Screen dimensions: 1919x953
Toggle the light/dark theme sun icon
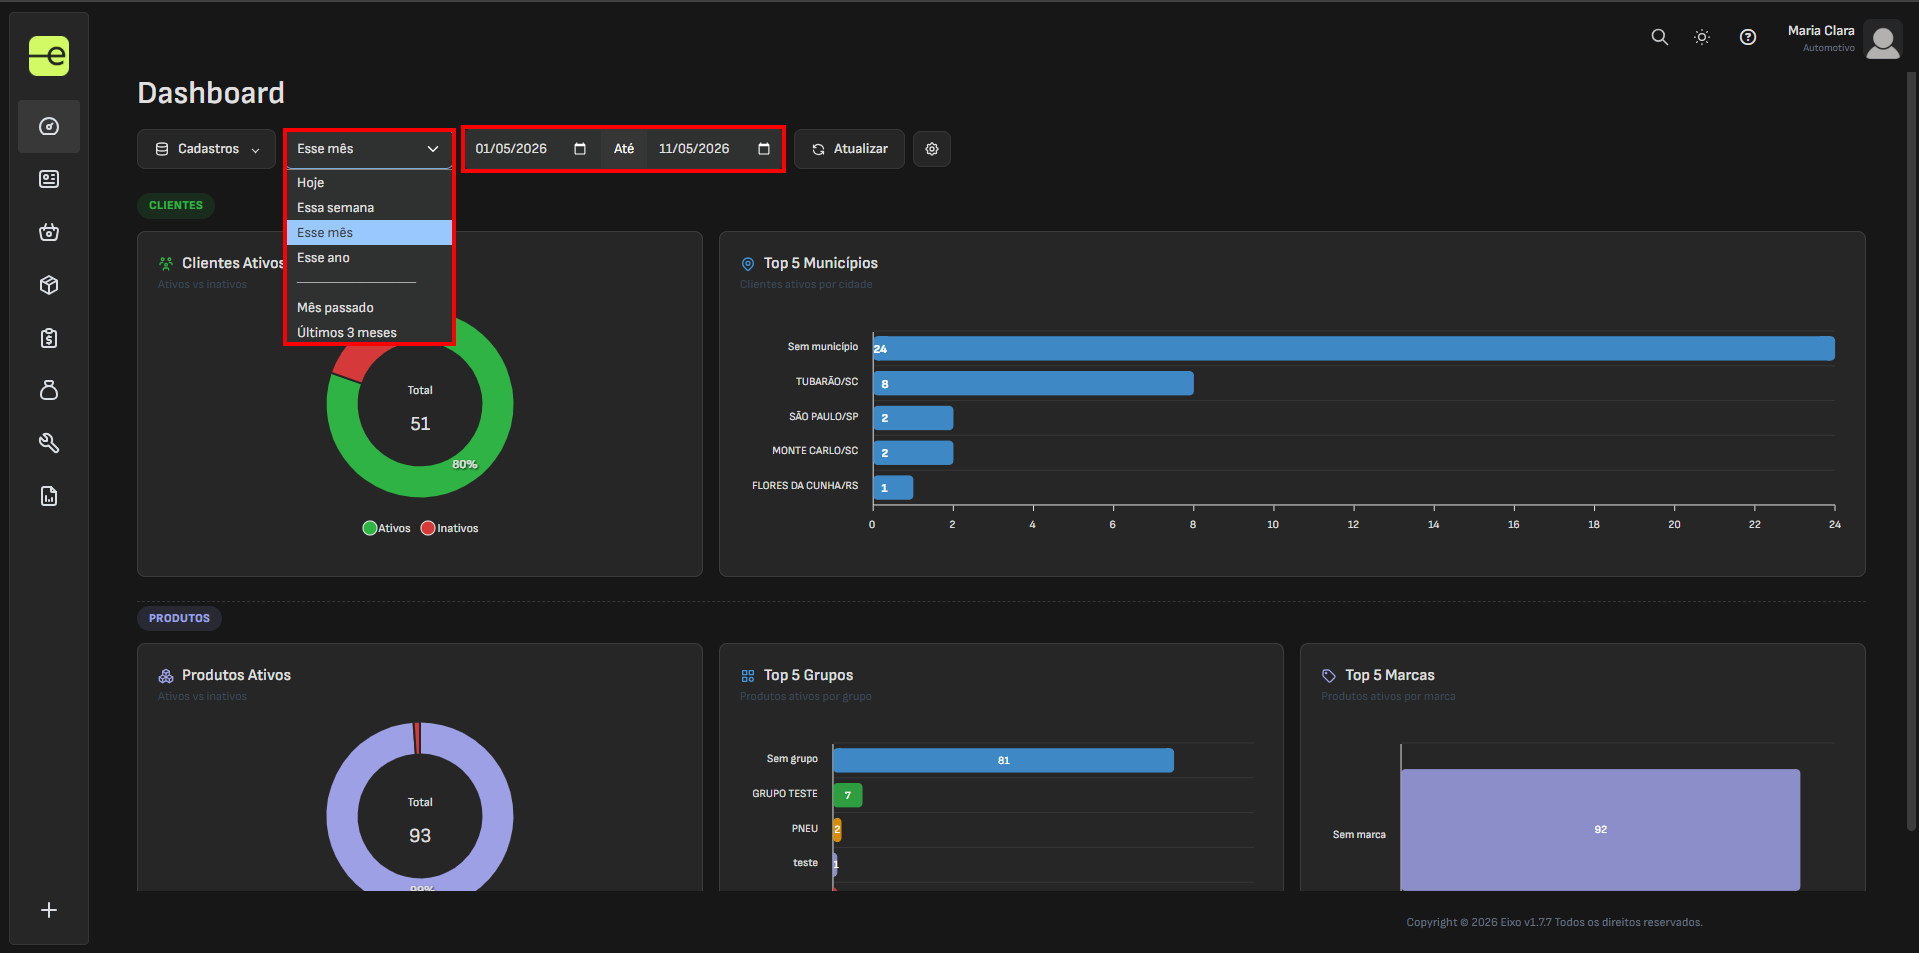[x=1702, y=37]
